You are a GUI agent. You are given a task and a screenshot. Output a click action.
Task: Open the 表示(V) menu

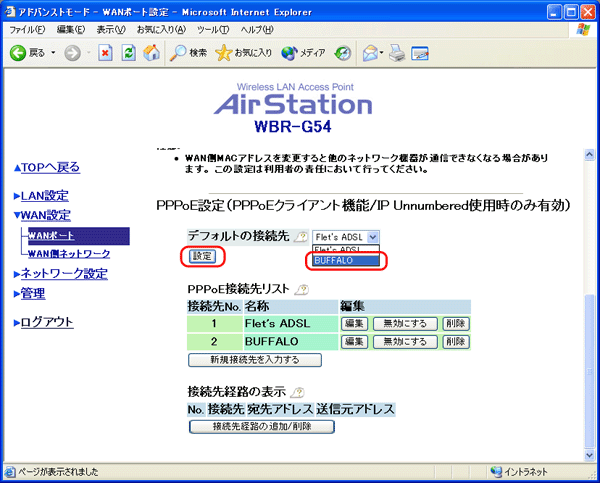tap(111, 29)
